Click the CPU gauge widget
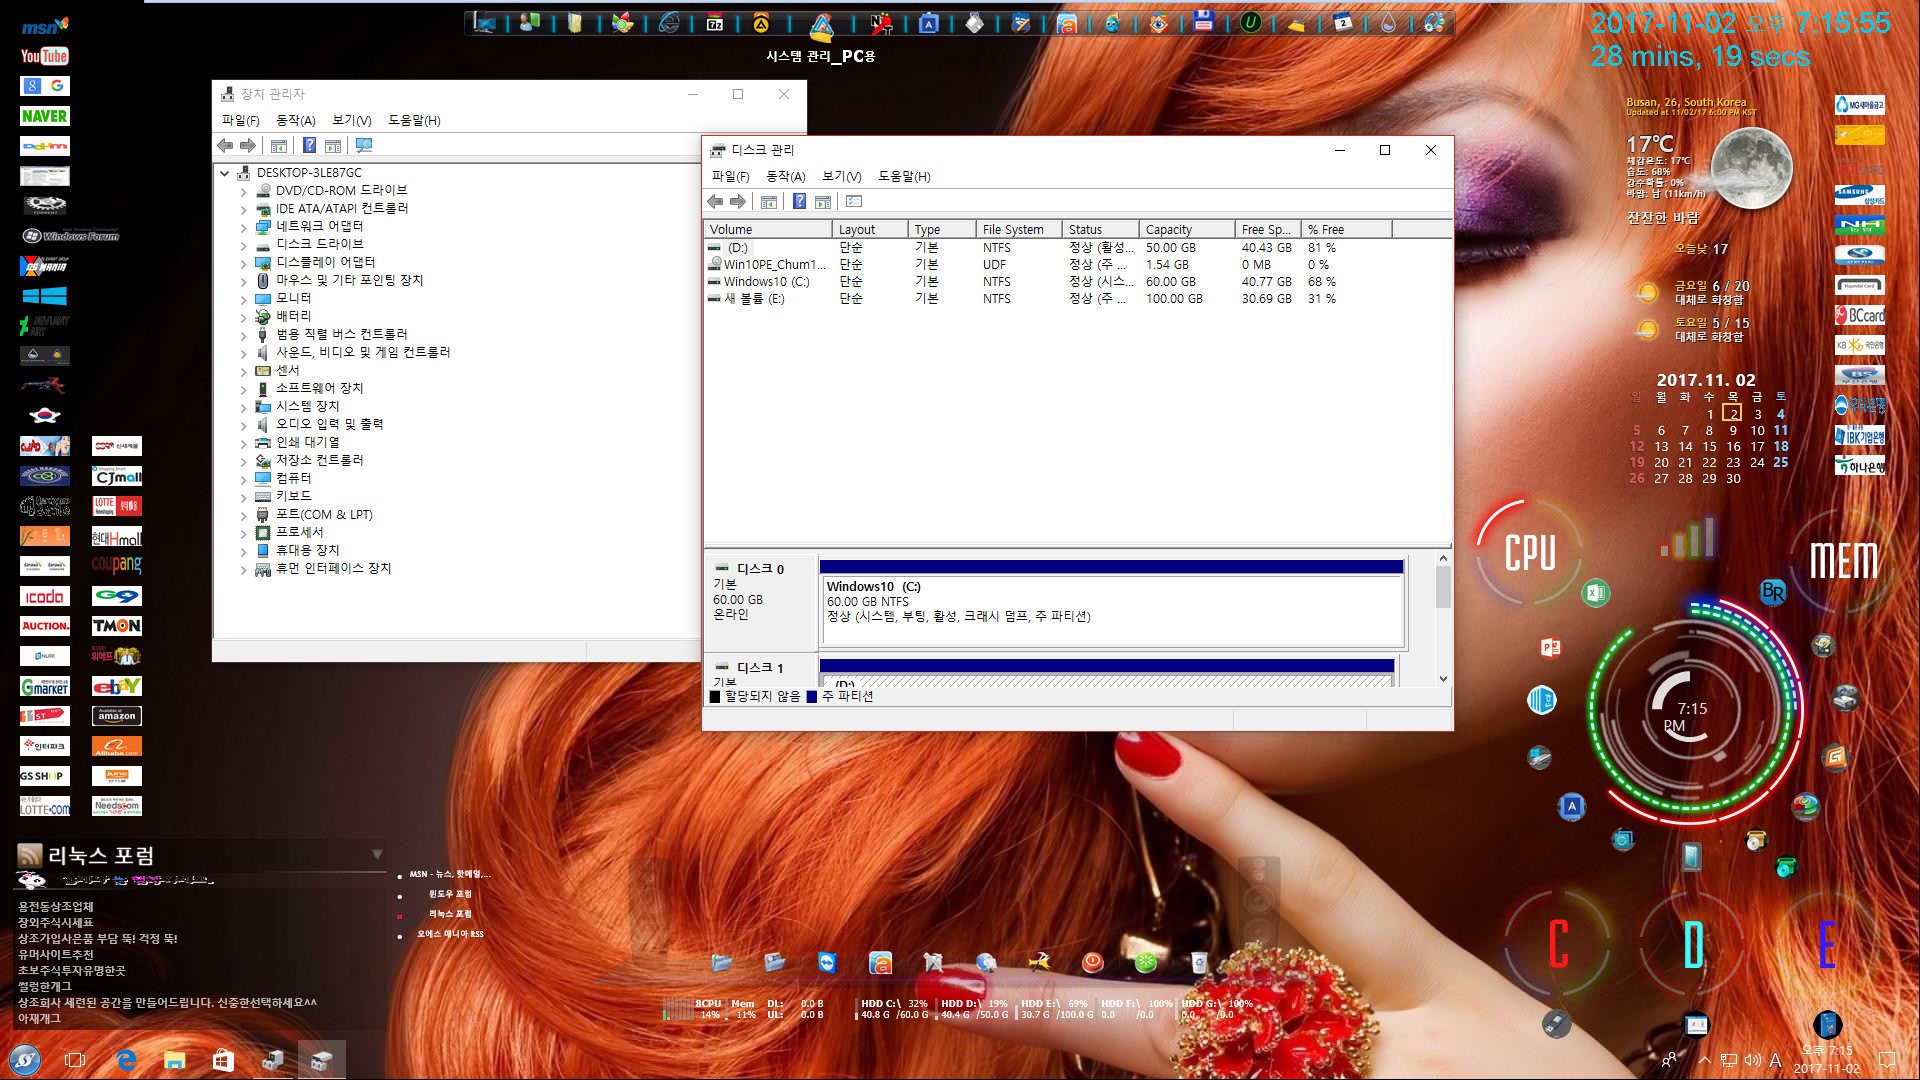Viewport: 1920px width, 1080px height. click(1530, 553)
